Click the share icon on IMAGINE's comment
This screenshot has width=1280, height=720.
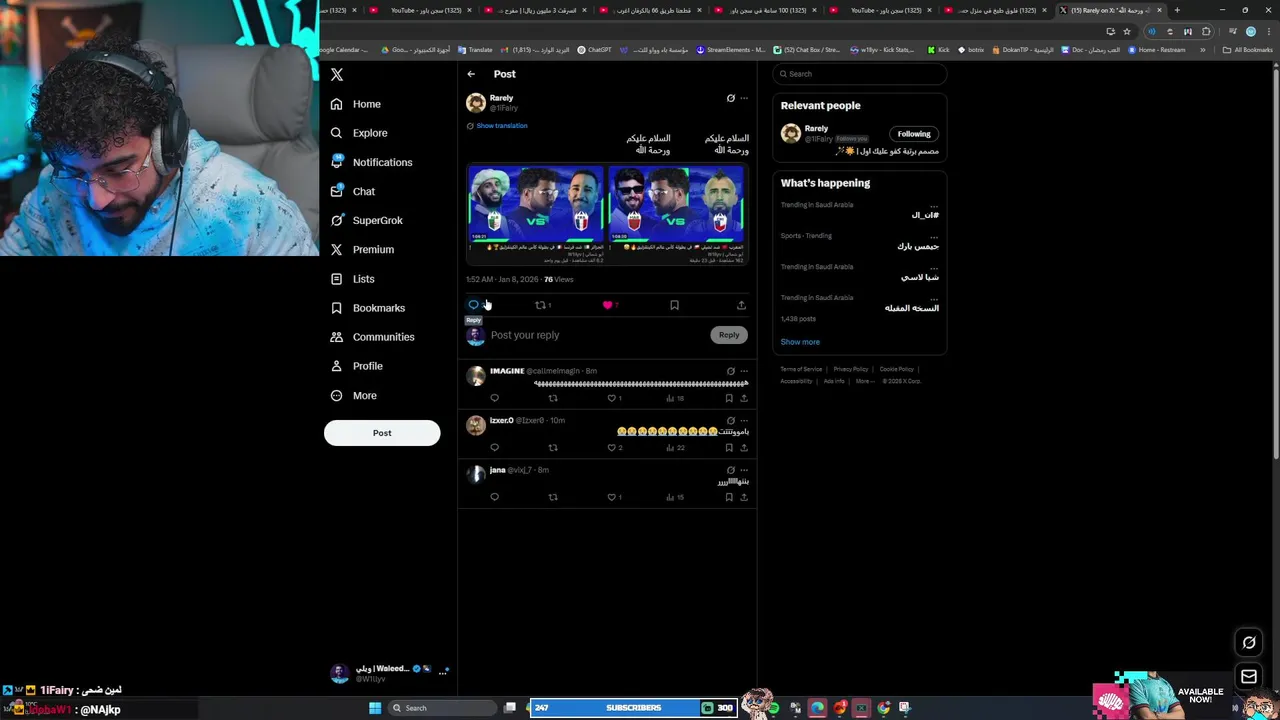click(x=743, y=398)
